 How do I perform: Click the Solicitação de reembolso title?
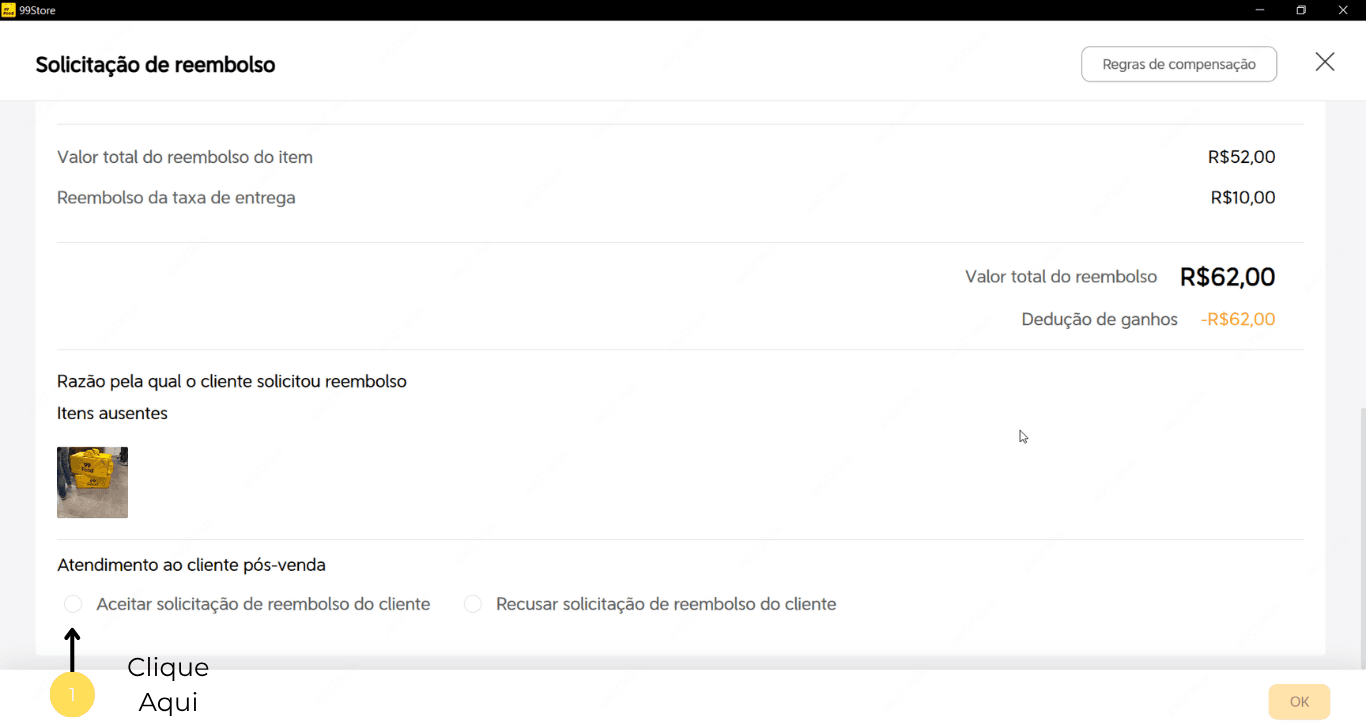(x=155, y=65)
